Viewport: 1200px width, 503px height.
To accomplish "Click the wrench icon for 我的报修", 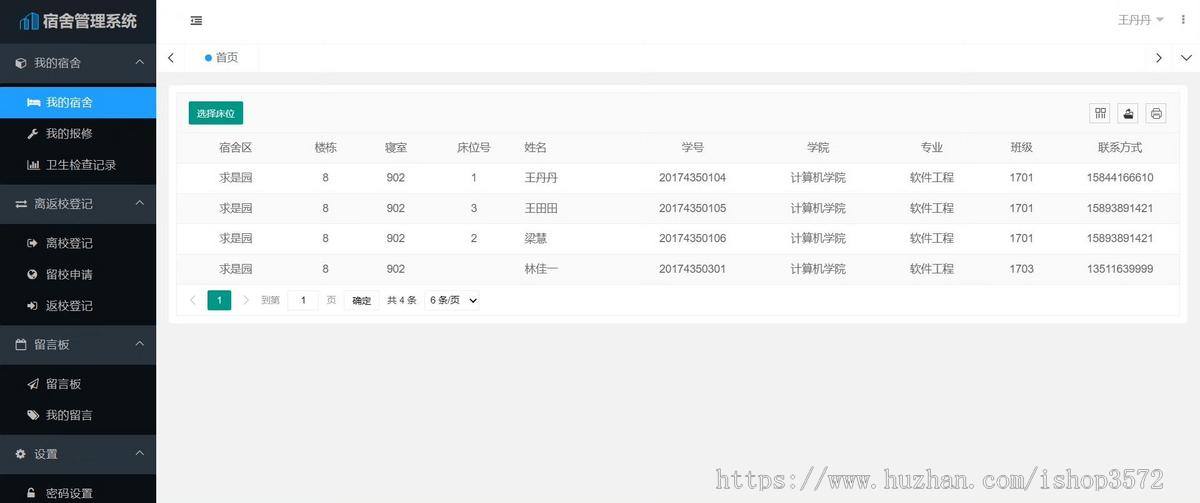I will (x=33, y=133).
